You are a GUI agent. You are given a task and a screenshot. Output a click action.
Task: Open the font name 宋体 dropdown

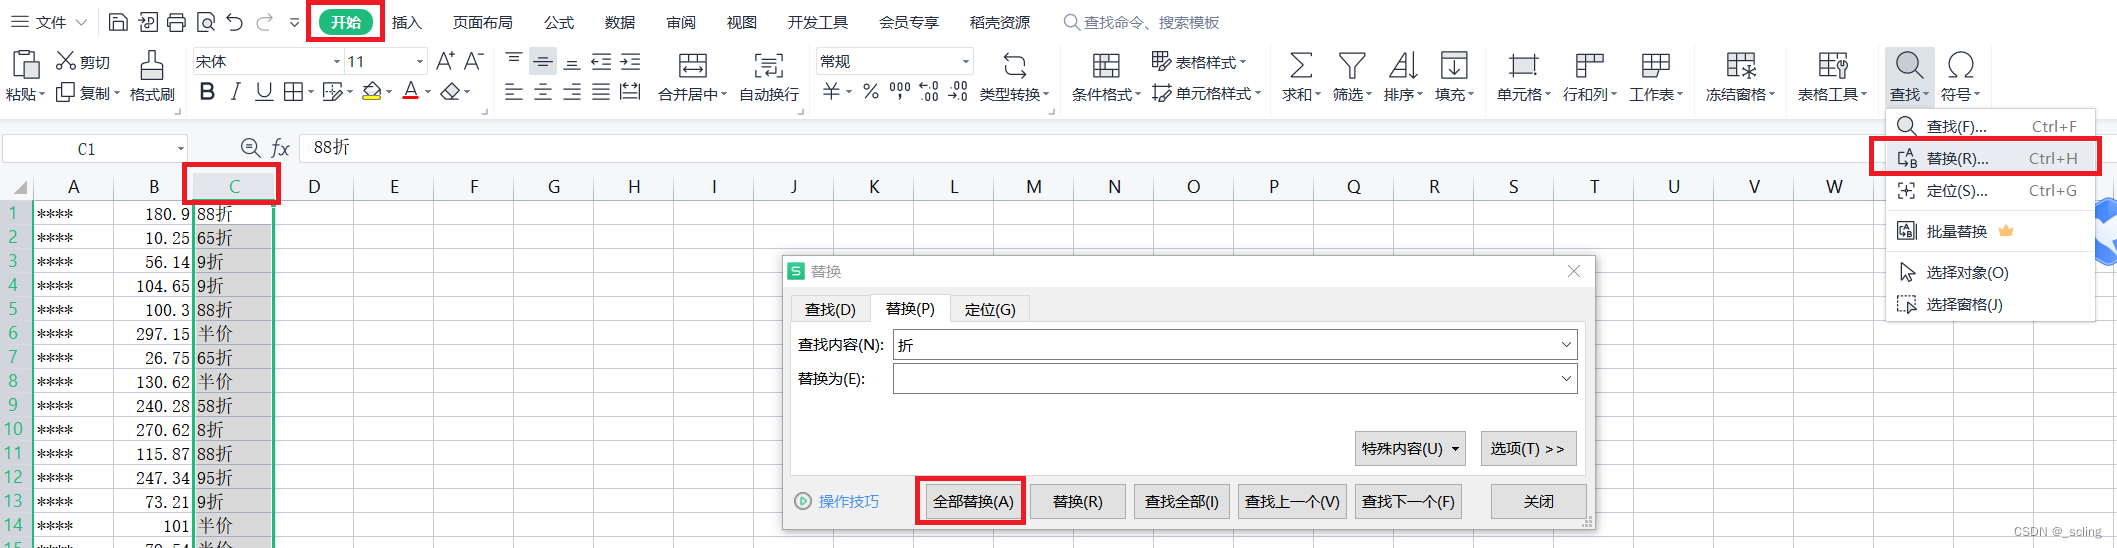(337, 62)
